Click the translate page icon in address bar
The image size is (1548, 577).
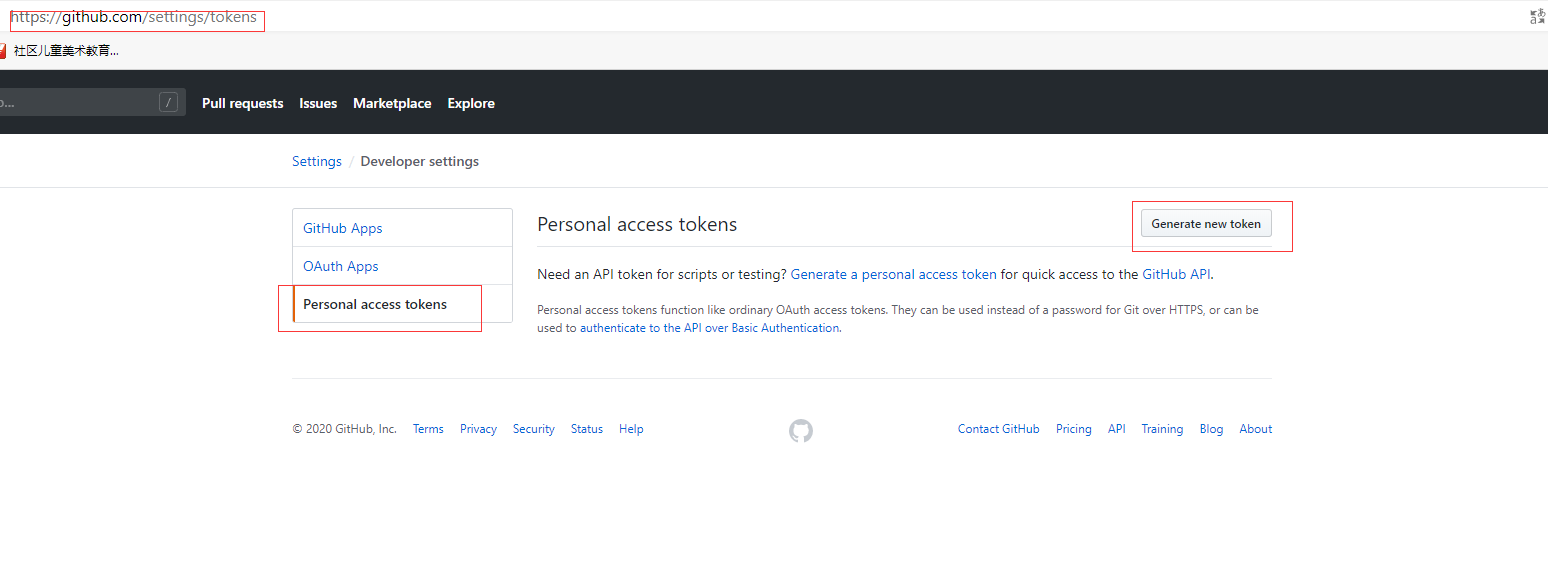[1538, 17]
